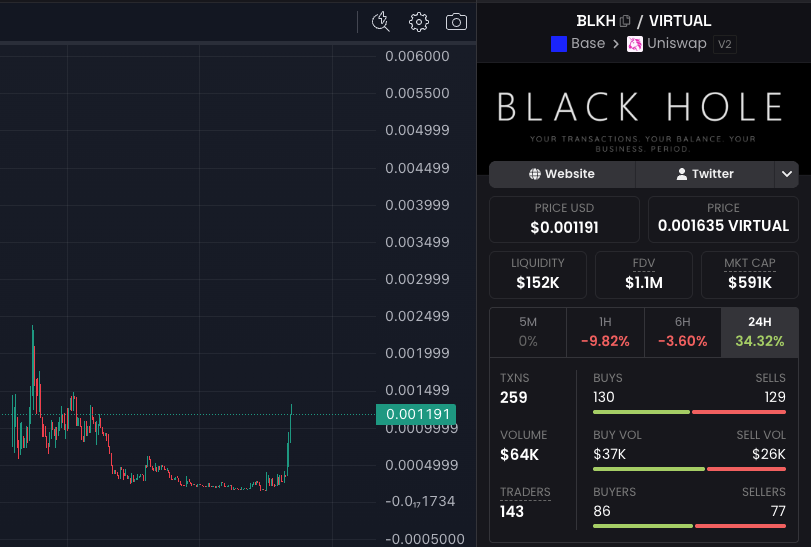Click the current price tag 0.001191 on axis
The width and height of the screenshot is (811, 547).
tap(416, 414)
